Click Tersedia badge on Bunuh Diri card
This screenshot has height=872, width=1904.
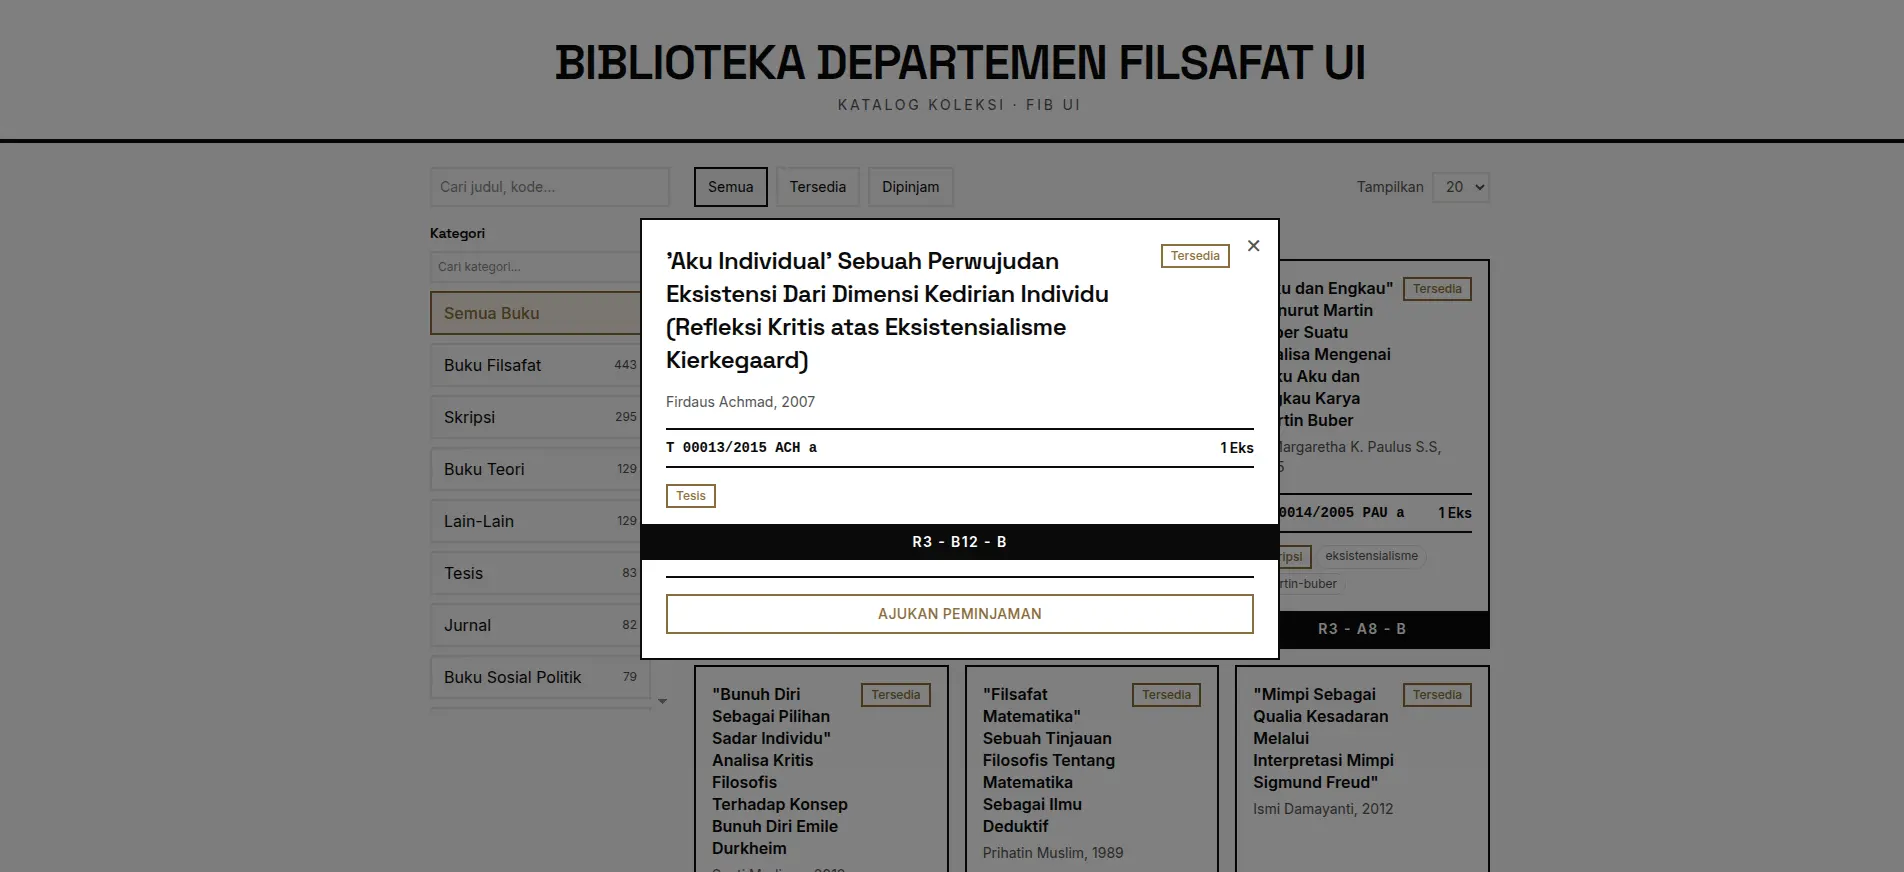(895, 695)
